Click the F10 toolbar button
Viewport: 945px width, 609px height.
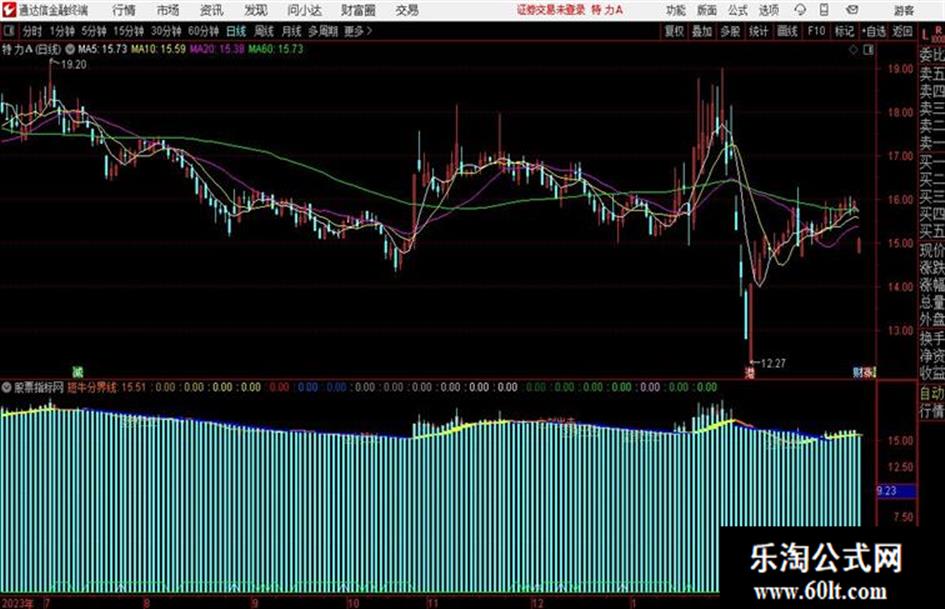pyautogui.click(x=816, y=31)
